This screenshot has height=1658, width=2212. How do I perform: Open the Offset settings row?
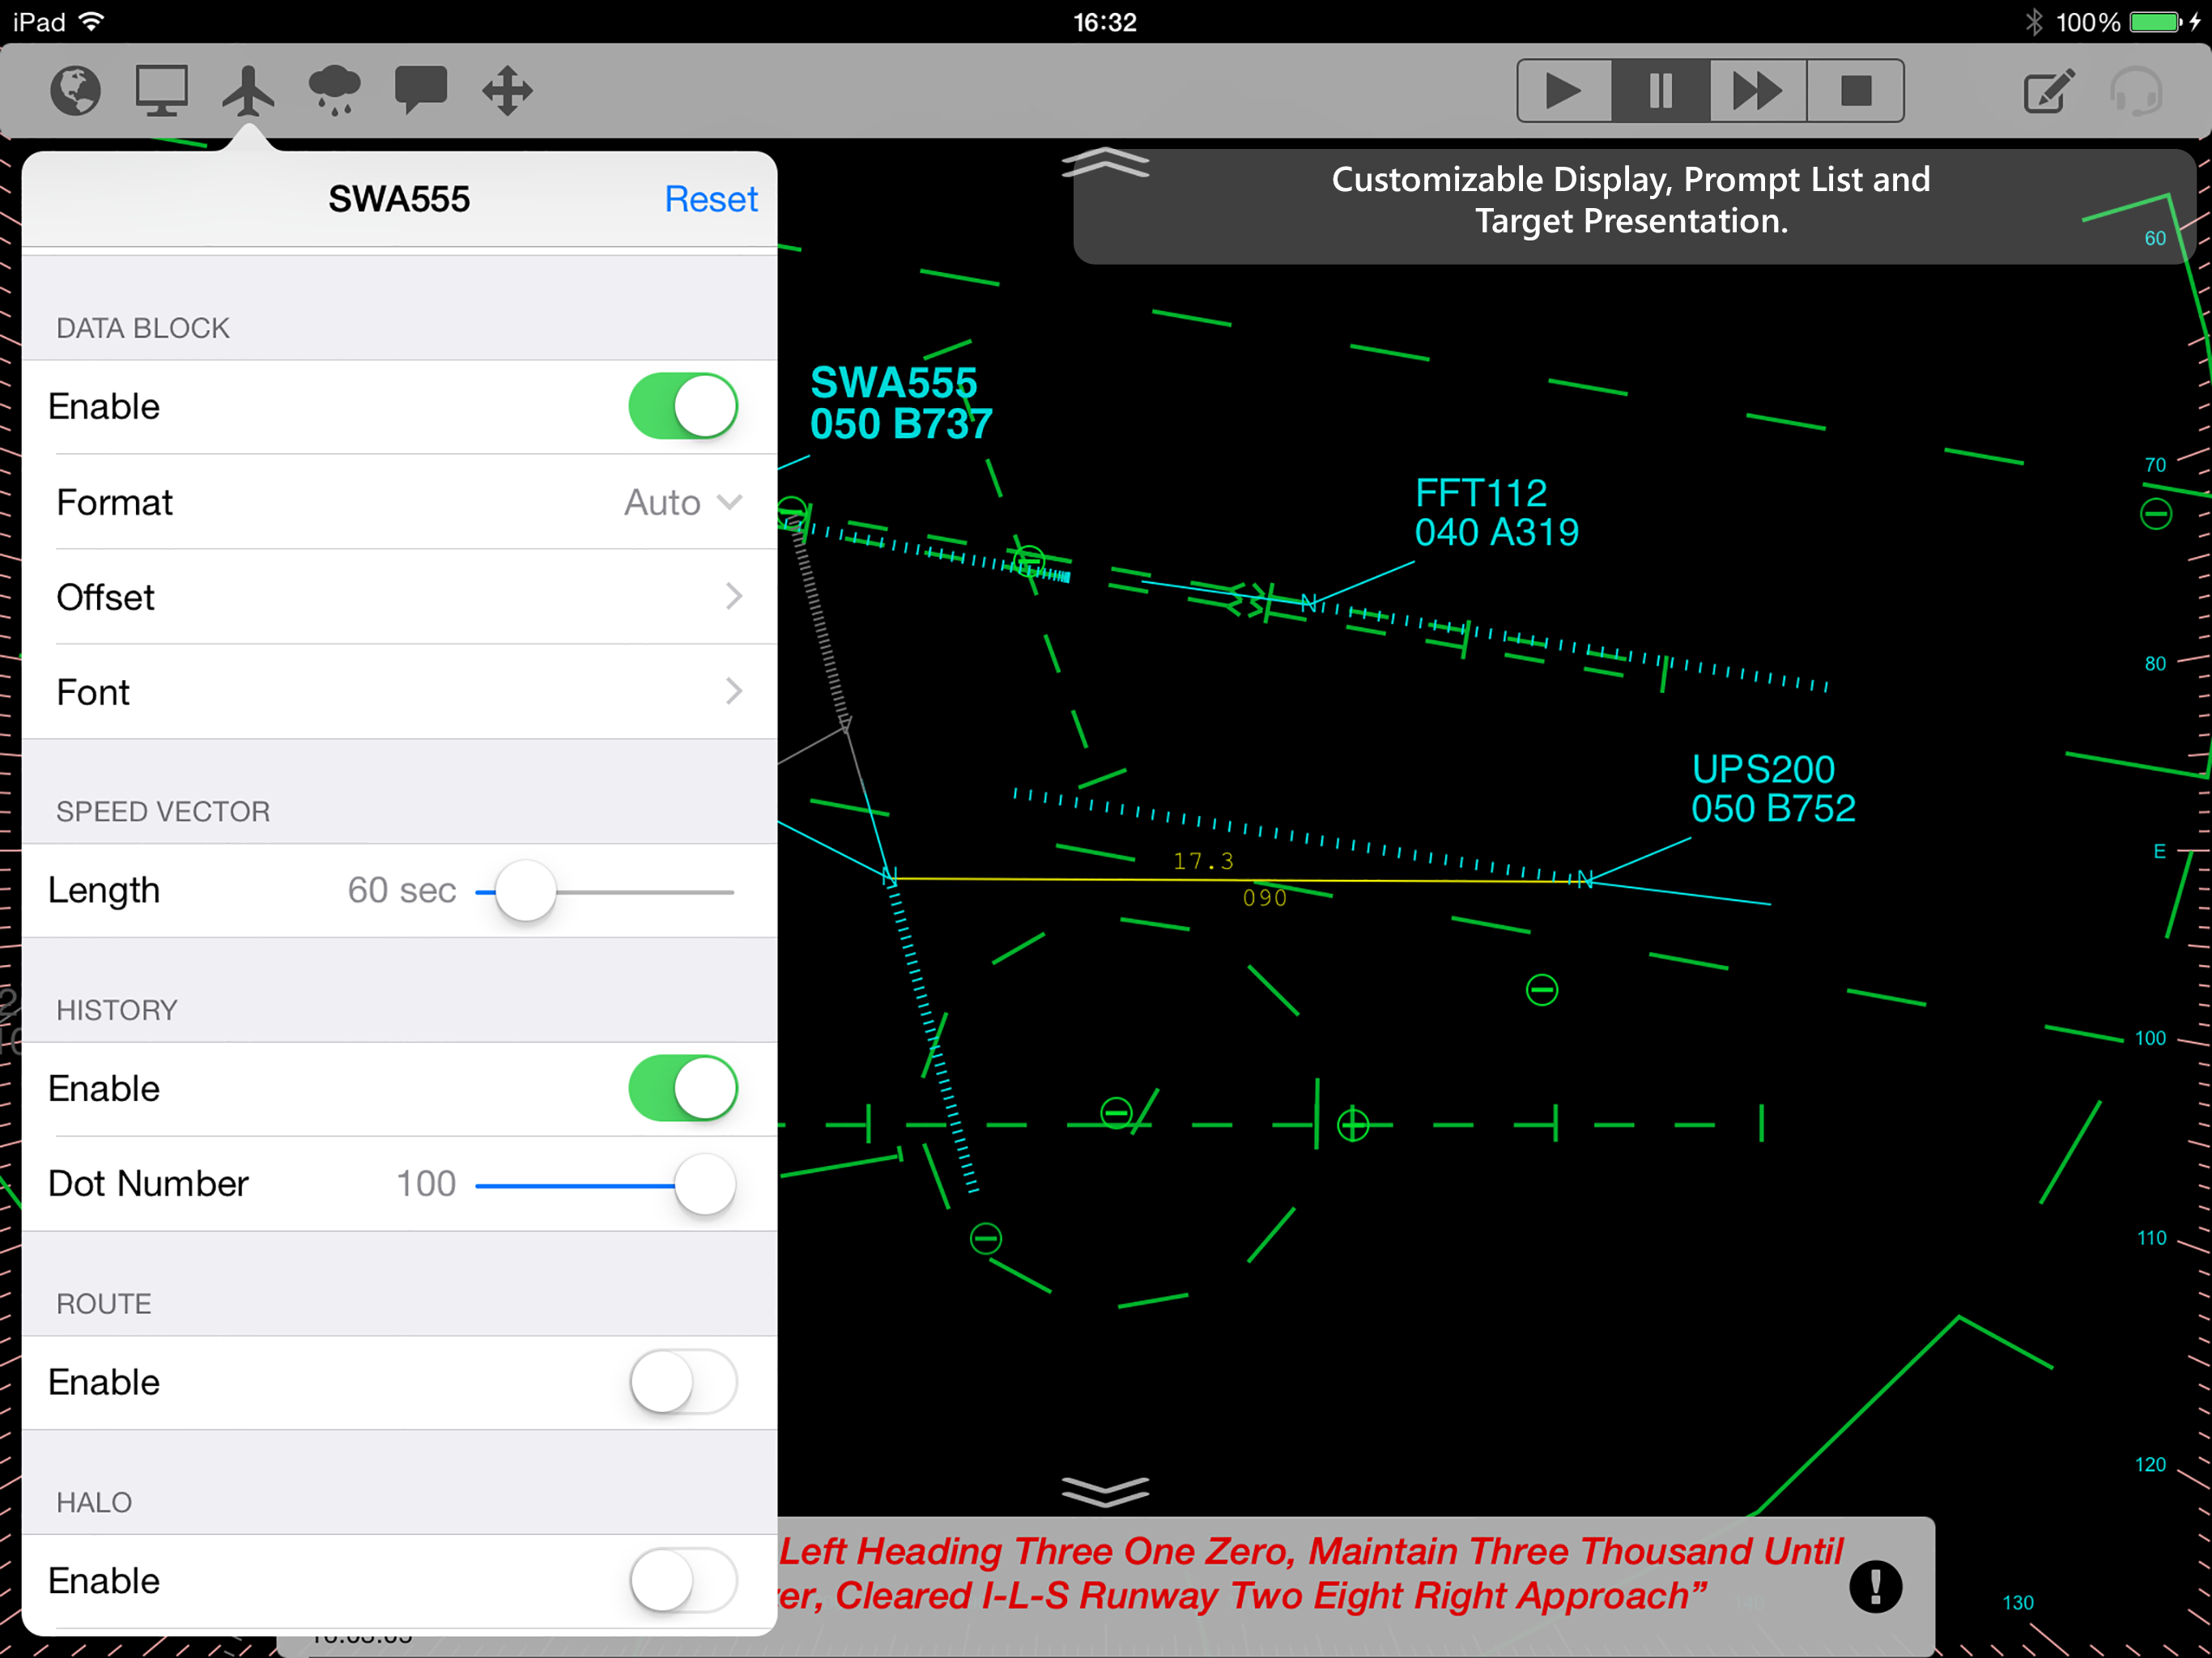tap(399, 597)
